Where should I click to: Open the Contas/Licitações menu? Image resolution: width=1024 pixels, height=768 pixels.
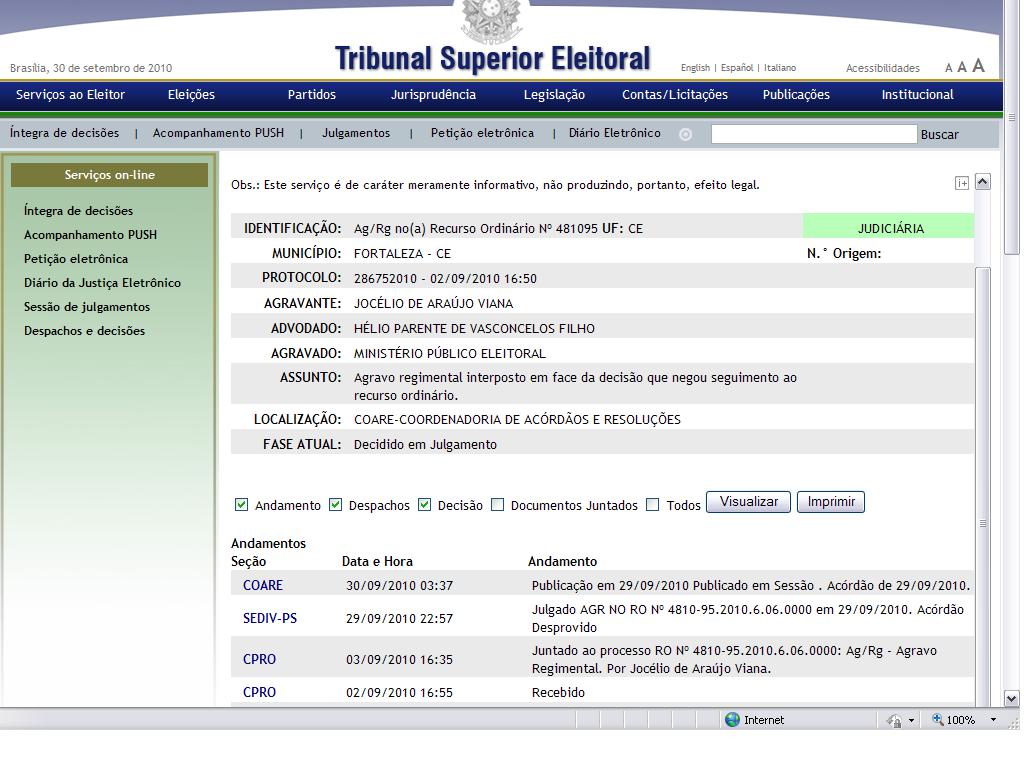click(675, 95)
